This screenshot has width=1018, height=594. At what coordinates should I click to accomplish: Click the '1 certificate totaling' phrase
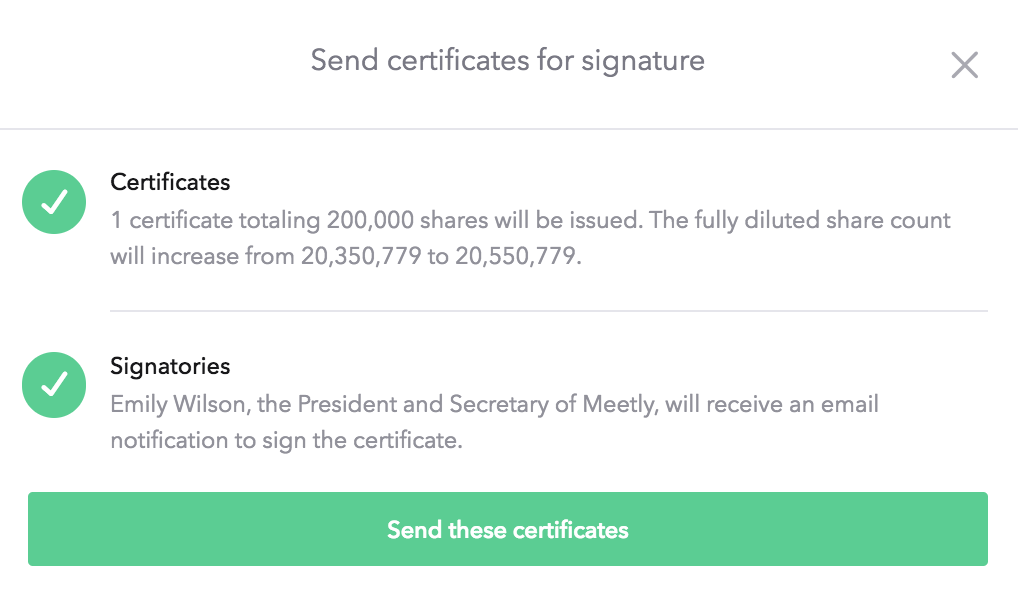(216, 221)
